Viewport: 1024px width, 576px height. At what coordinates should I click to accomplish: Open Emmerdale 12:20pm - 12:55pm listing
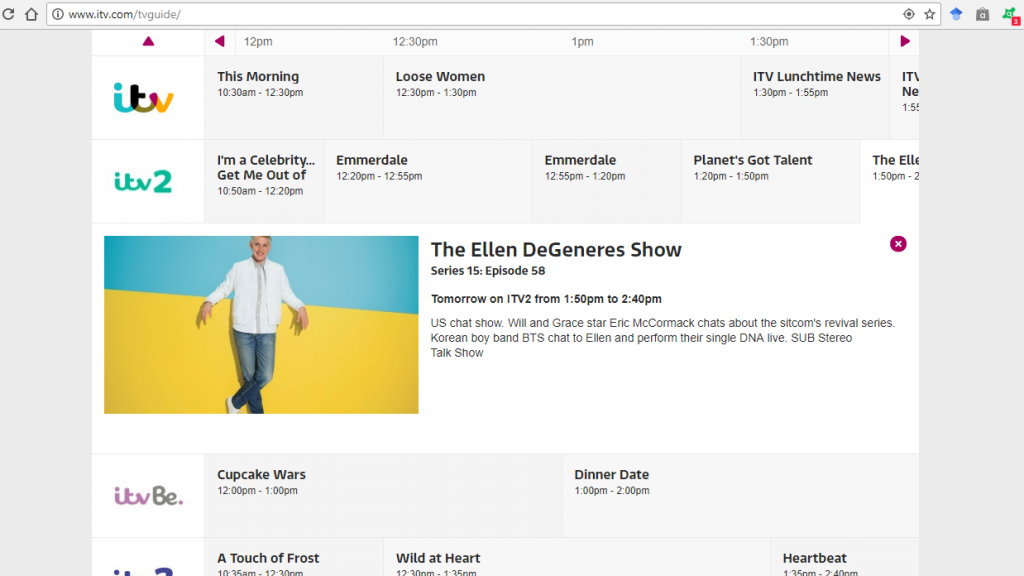click(x=428, y=181)
